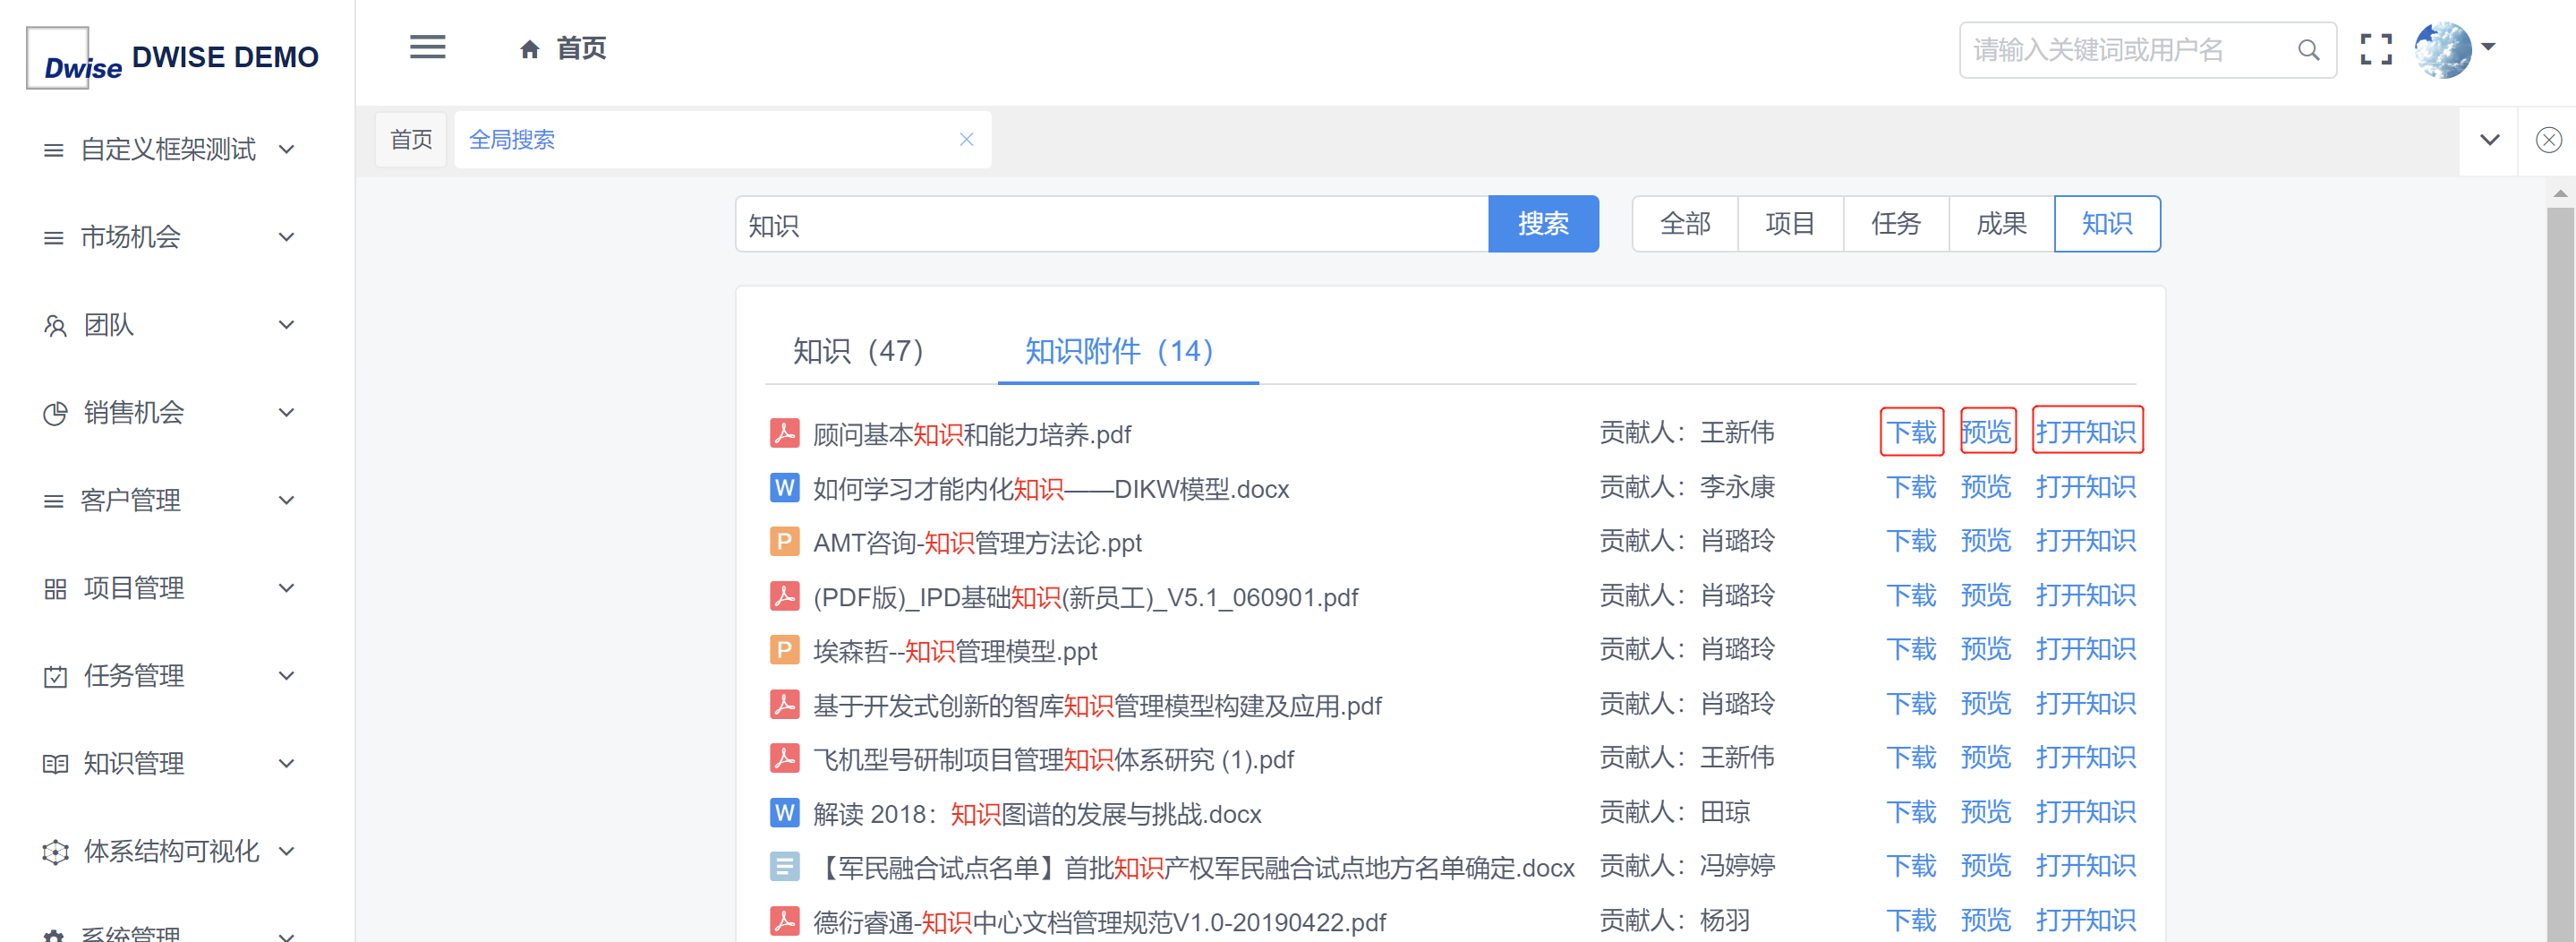This screenshot has width=2576, height=942.
Task: Select the 全部 filter option
Action: [1684, 224]
